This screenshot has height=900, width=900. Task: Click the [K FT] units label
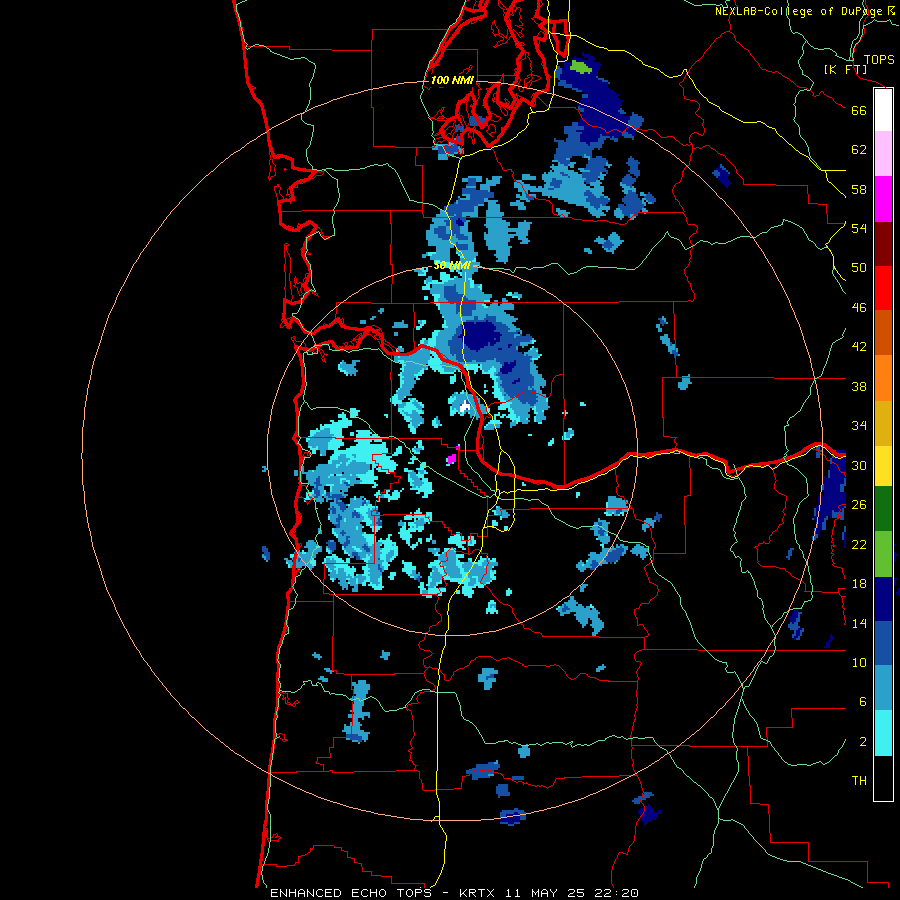(845, 69)
